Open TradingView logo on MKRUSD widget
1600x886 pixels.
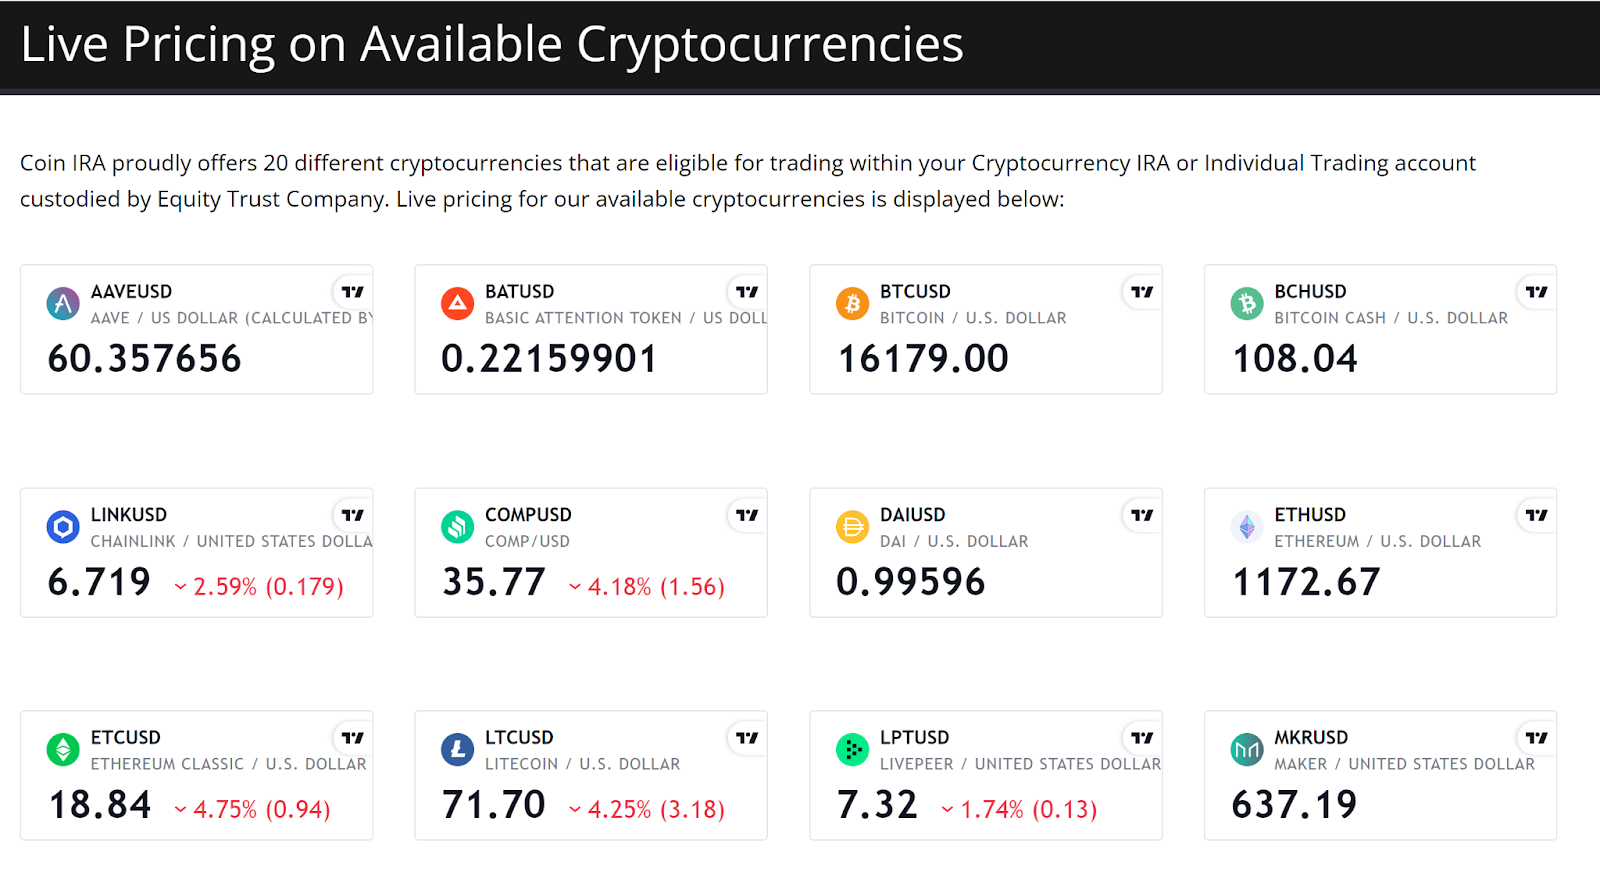1536,738
